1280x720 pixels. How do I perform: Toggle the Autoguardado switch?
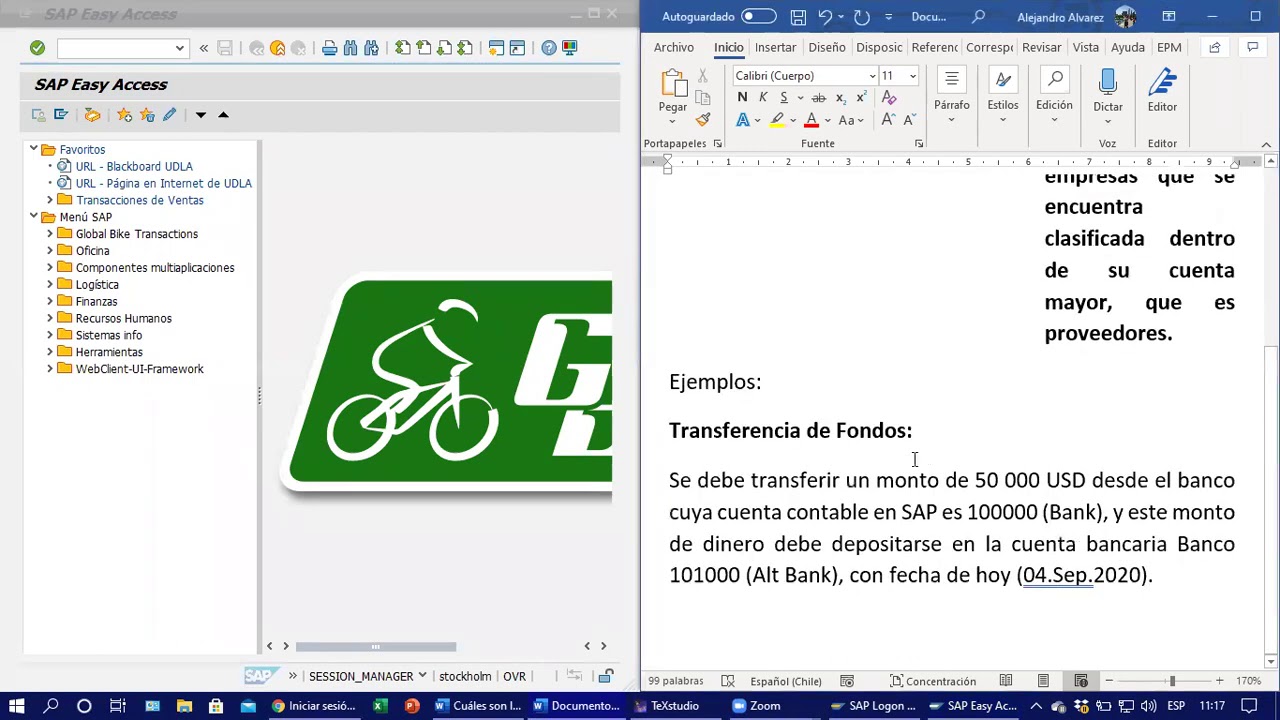758,17
